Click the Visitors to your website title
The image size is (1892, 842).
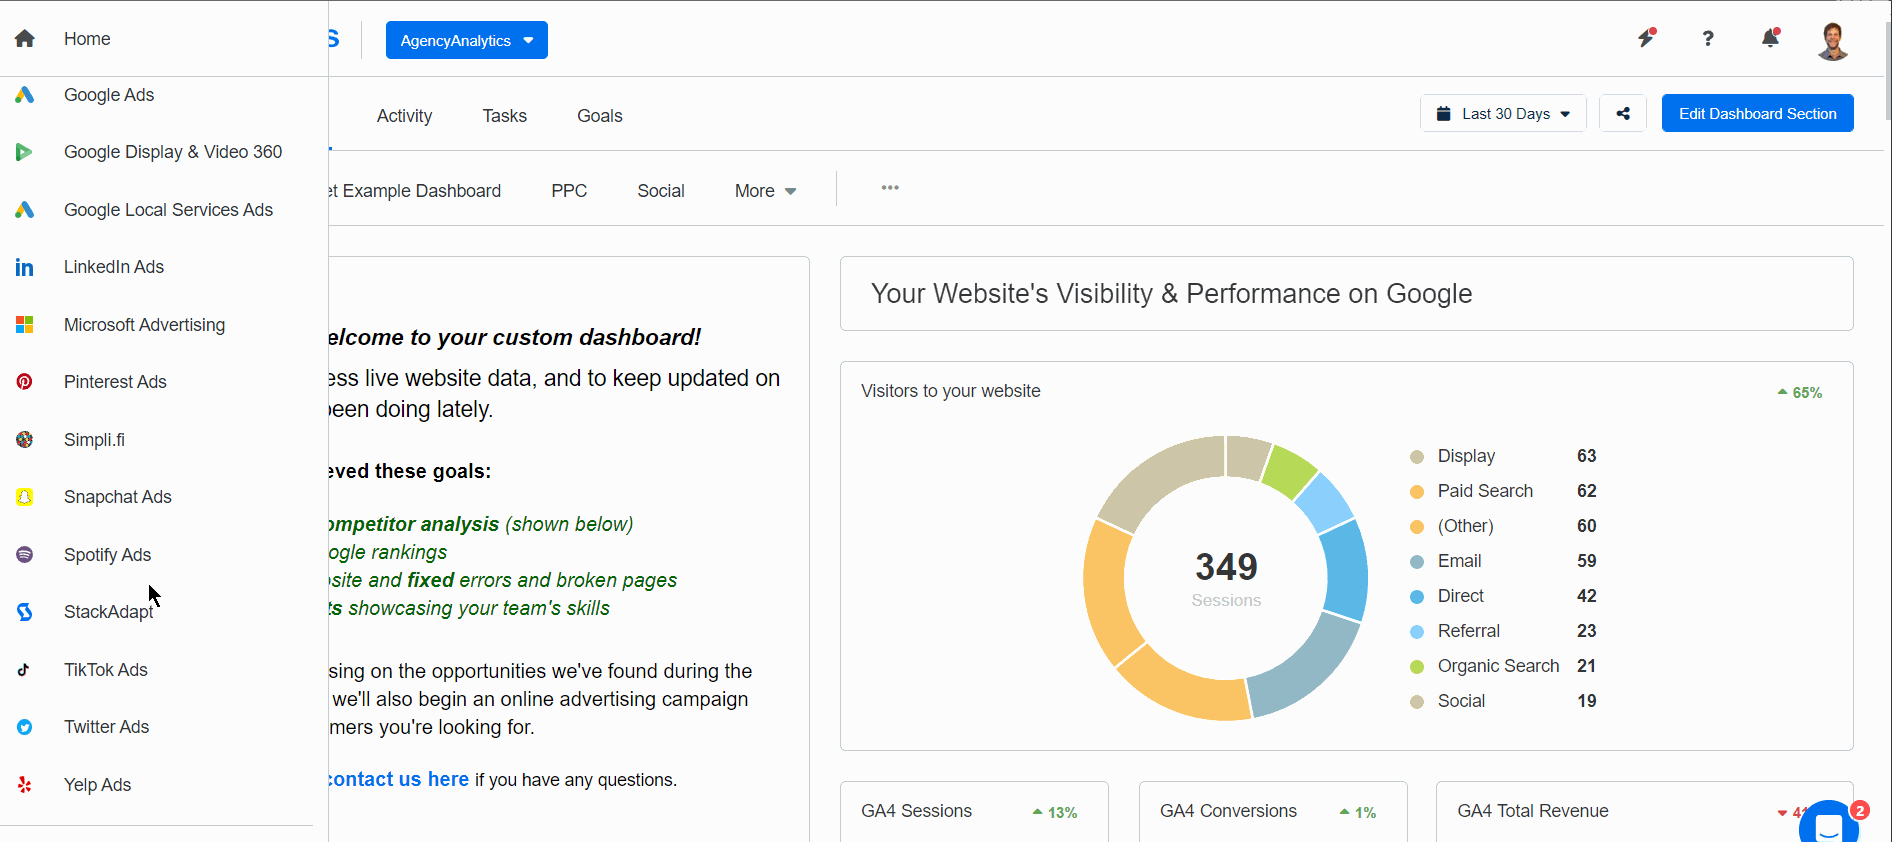951,391
